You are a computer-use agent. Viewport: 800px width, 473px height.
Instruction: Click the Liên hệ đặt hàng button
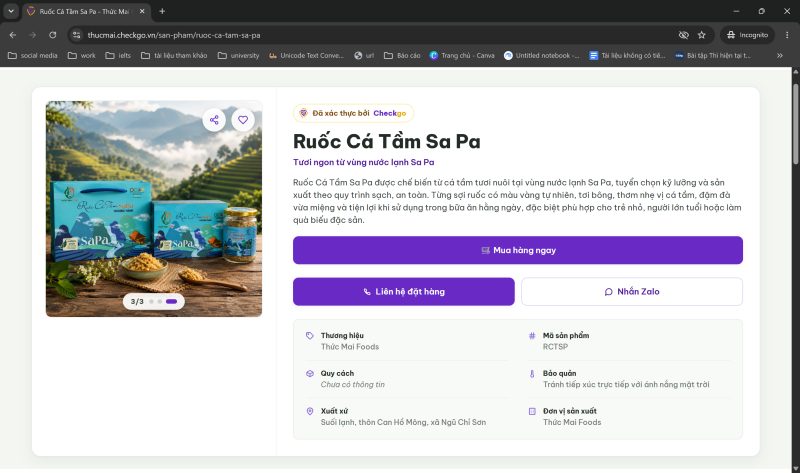coord(404,291)
